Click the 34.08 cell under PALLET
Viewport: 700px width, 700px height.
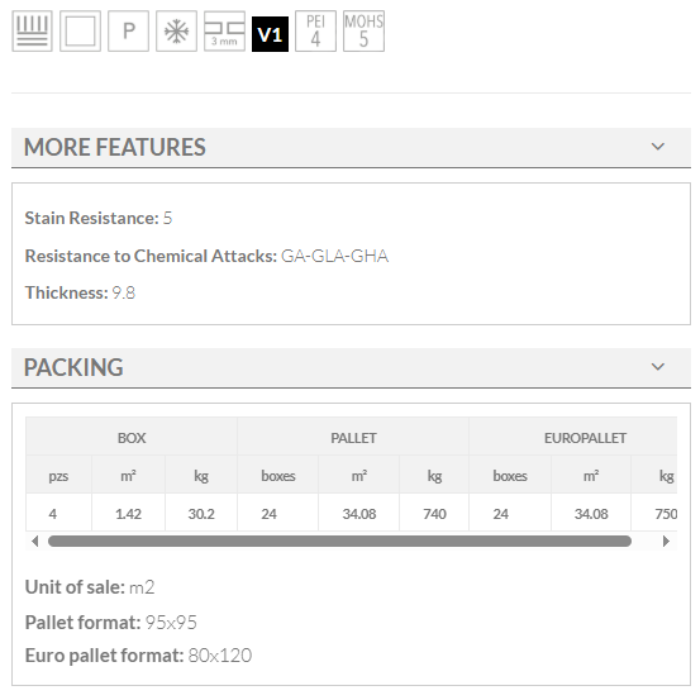358,514
